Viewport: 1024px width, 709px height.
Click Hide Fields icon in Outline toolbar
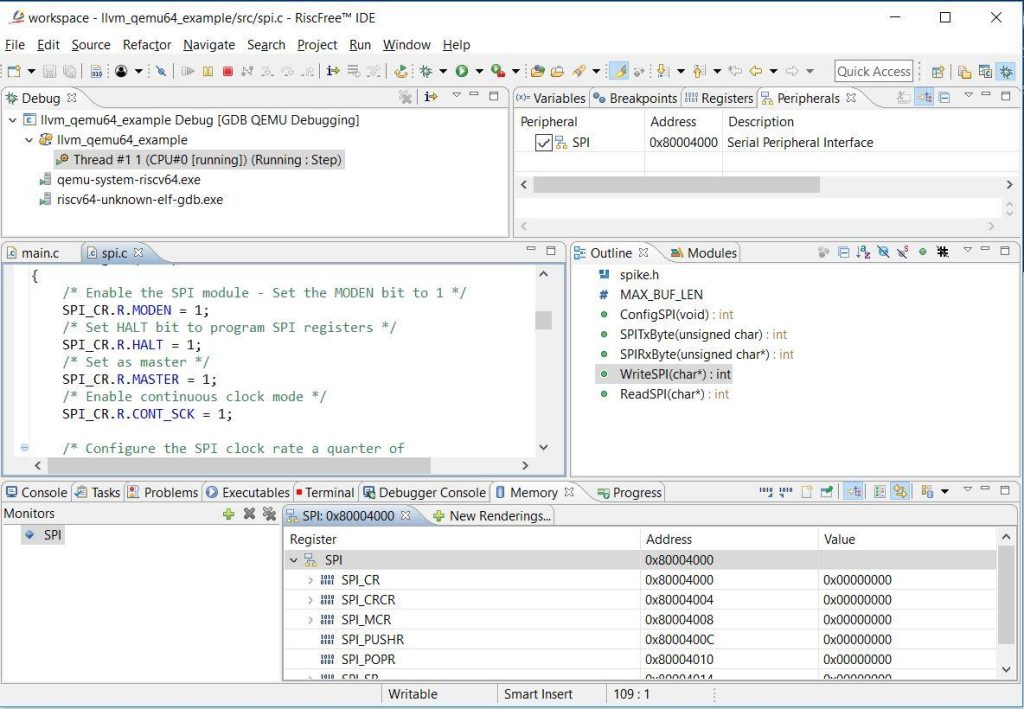coord(883,252)
